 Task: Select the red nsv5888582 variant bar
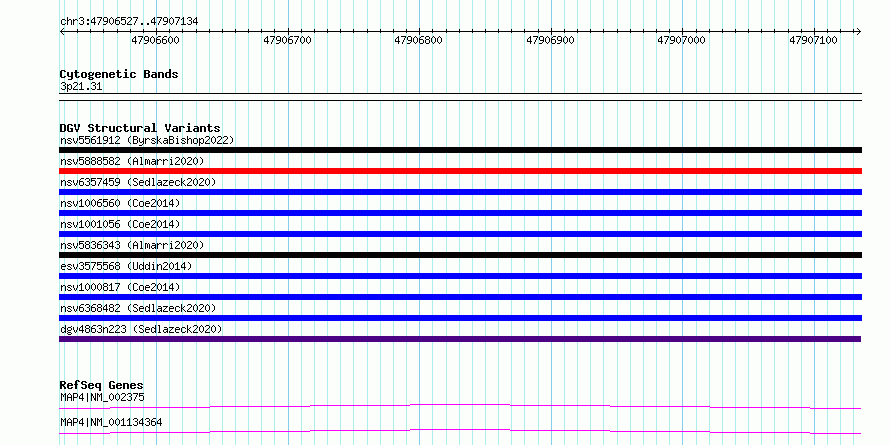(460, 171)
